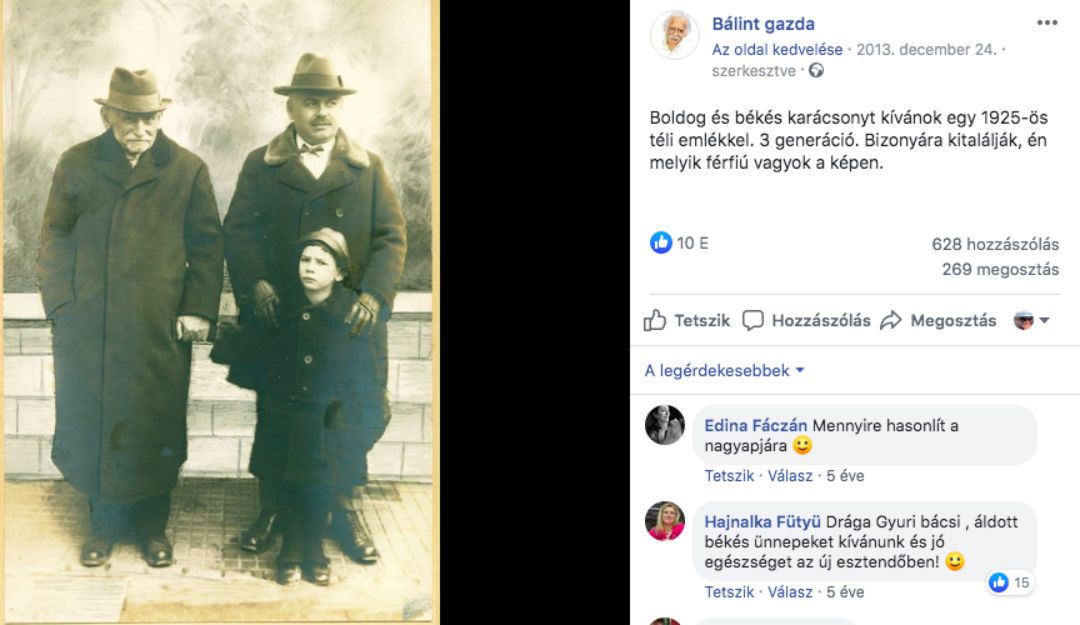Click the Az oldal kedvelése link
The image size is (1080, 625).
click(777, 50)
